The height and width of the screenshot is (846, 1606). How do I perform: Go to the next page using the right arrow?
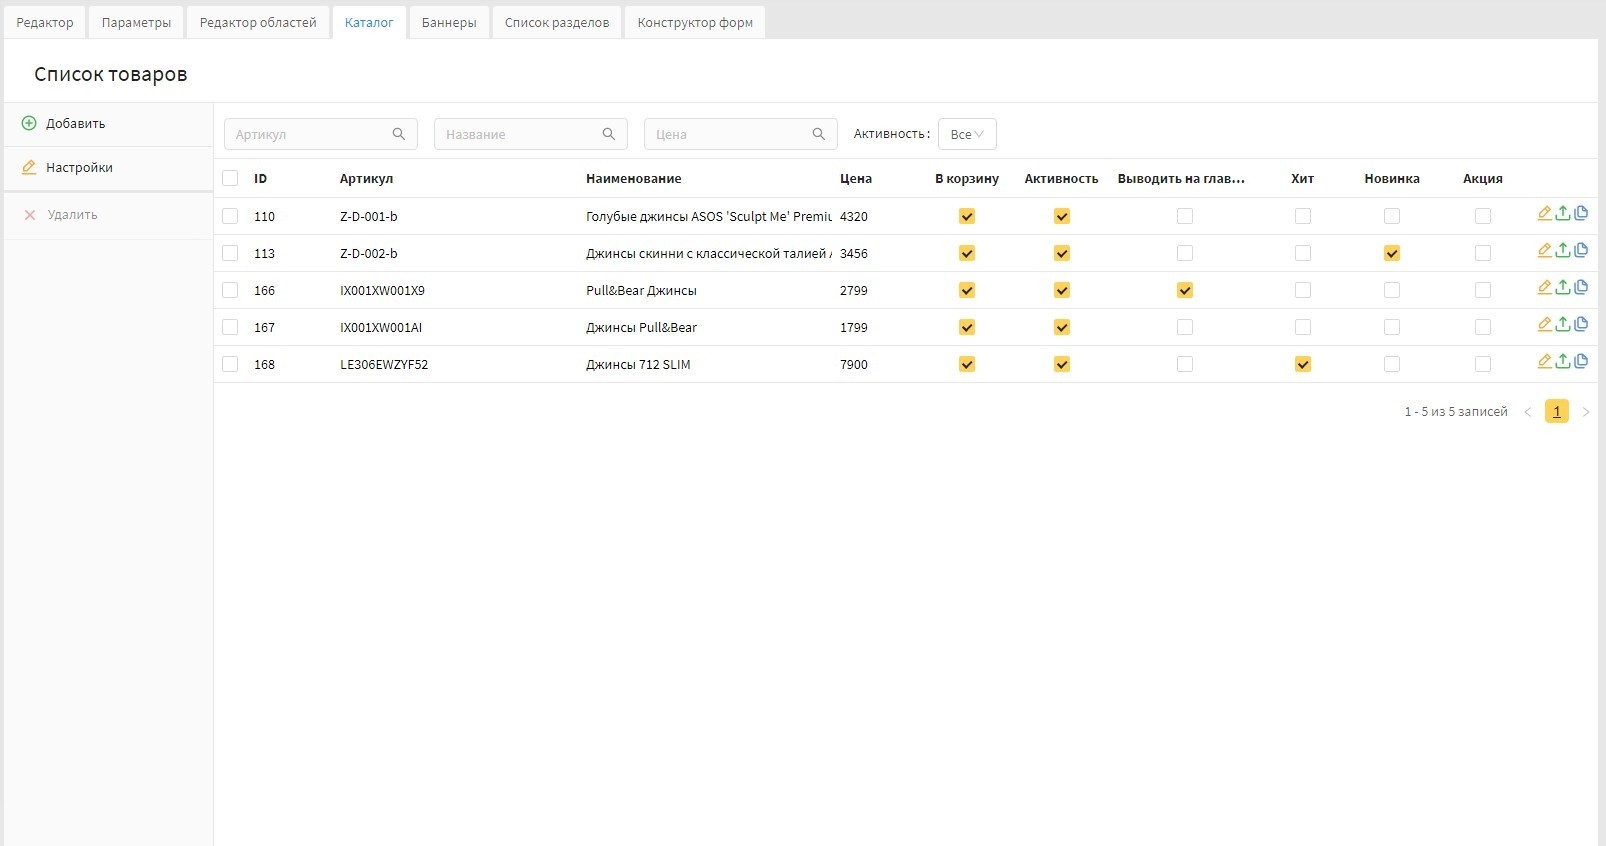1586,412
